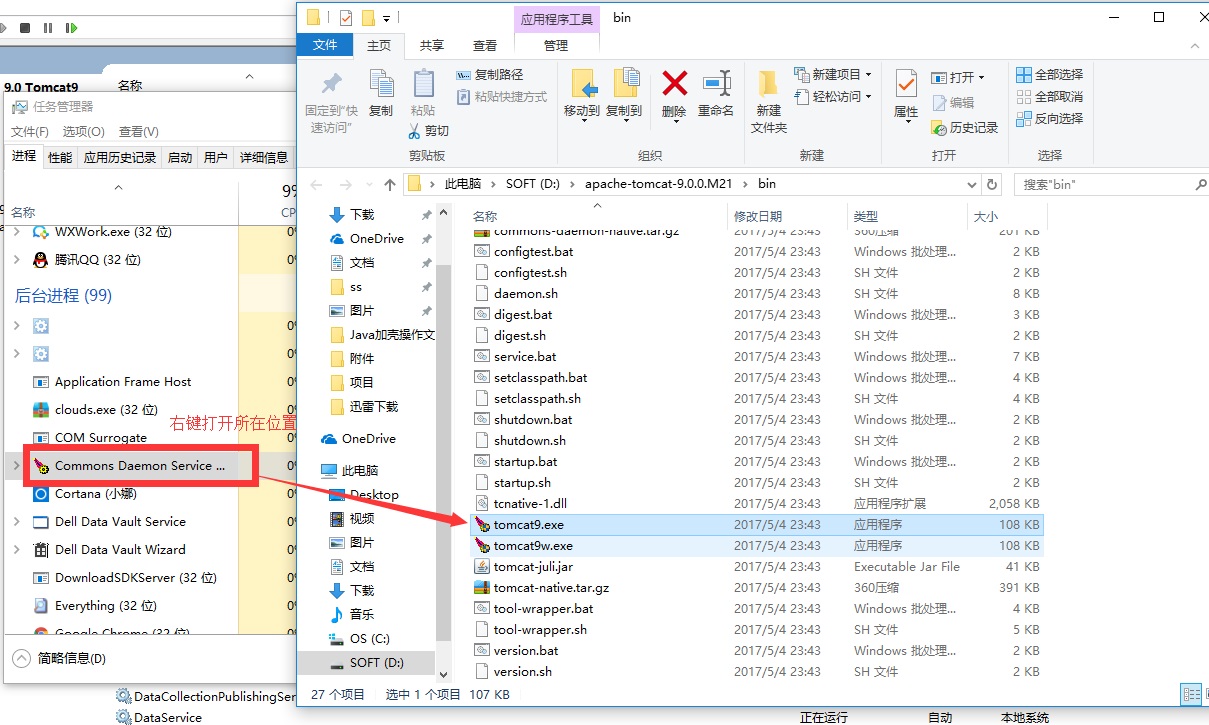Sort by Size (大小) column header
1209x725 pixels.
coord(985,217)
